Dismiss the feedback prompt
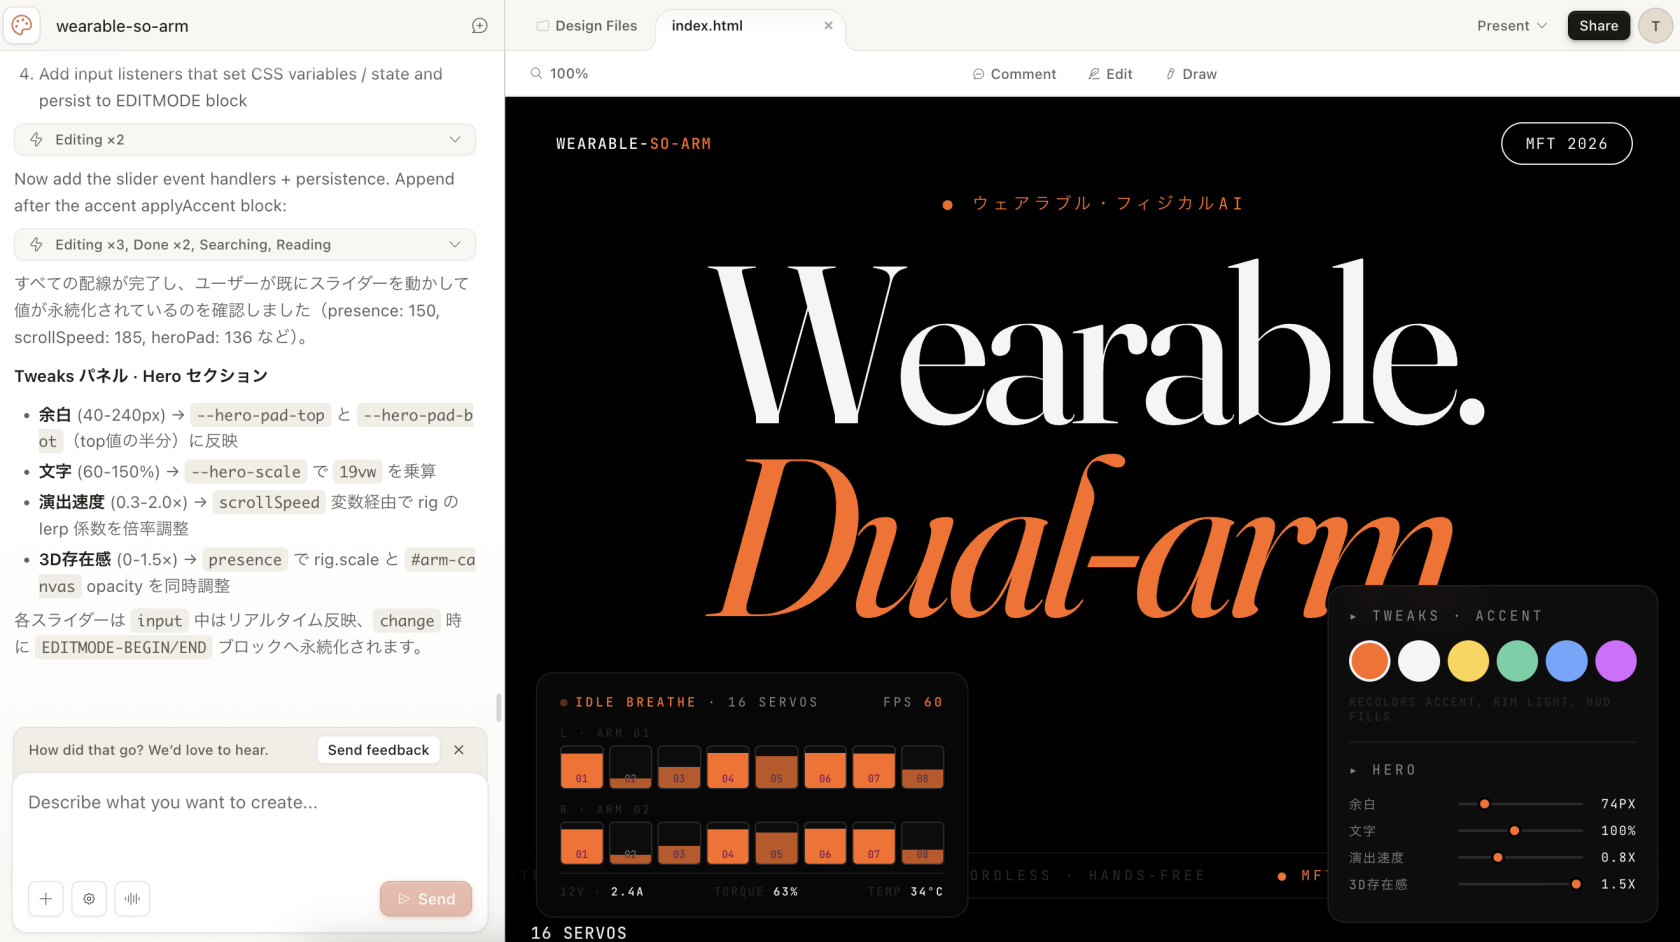Image resolution: width=1680 pixels, height=942 pixels. pyautogui.click(x=459, y=750)
